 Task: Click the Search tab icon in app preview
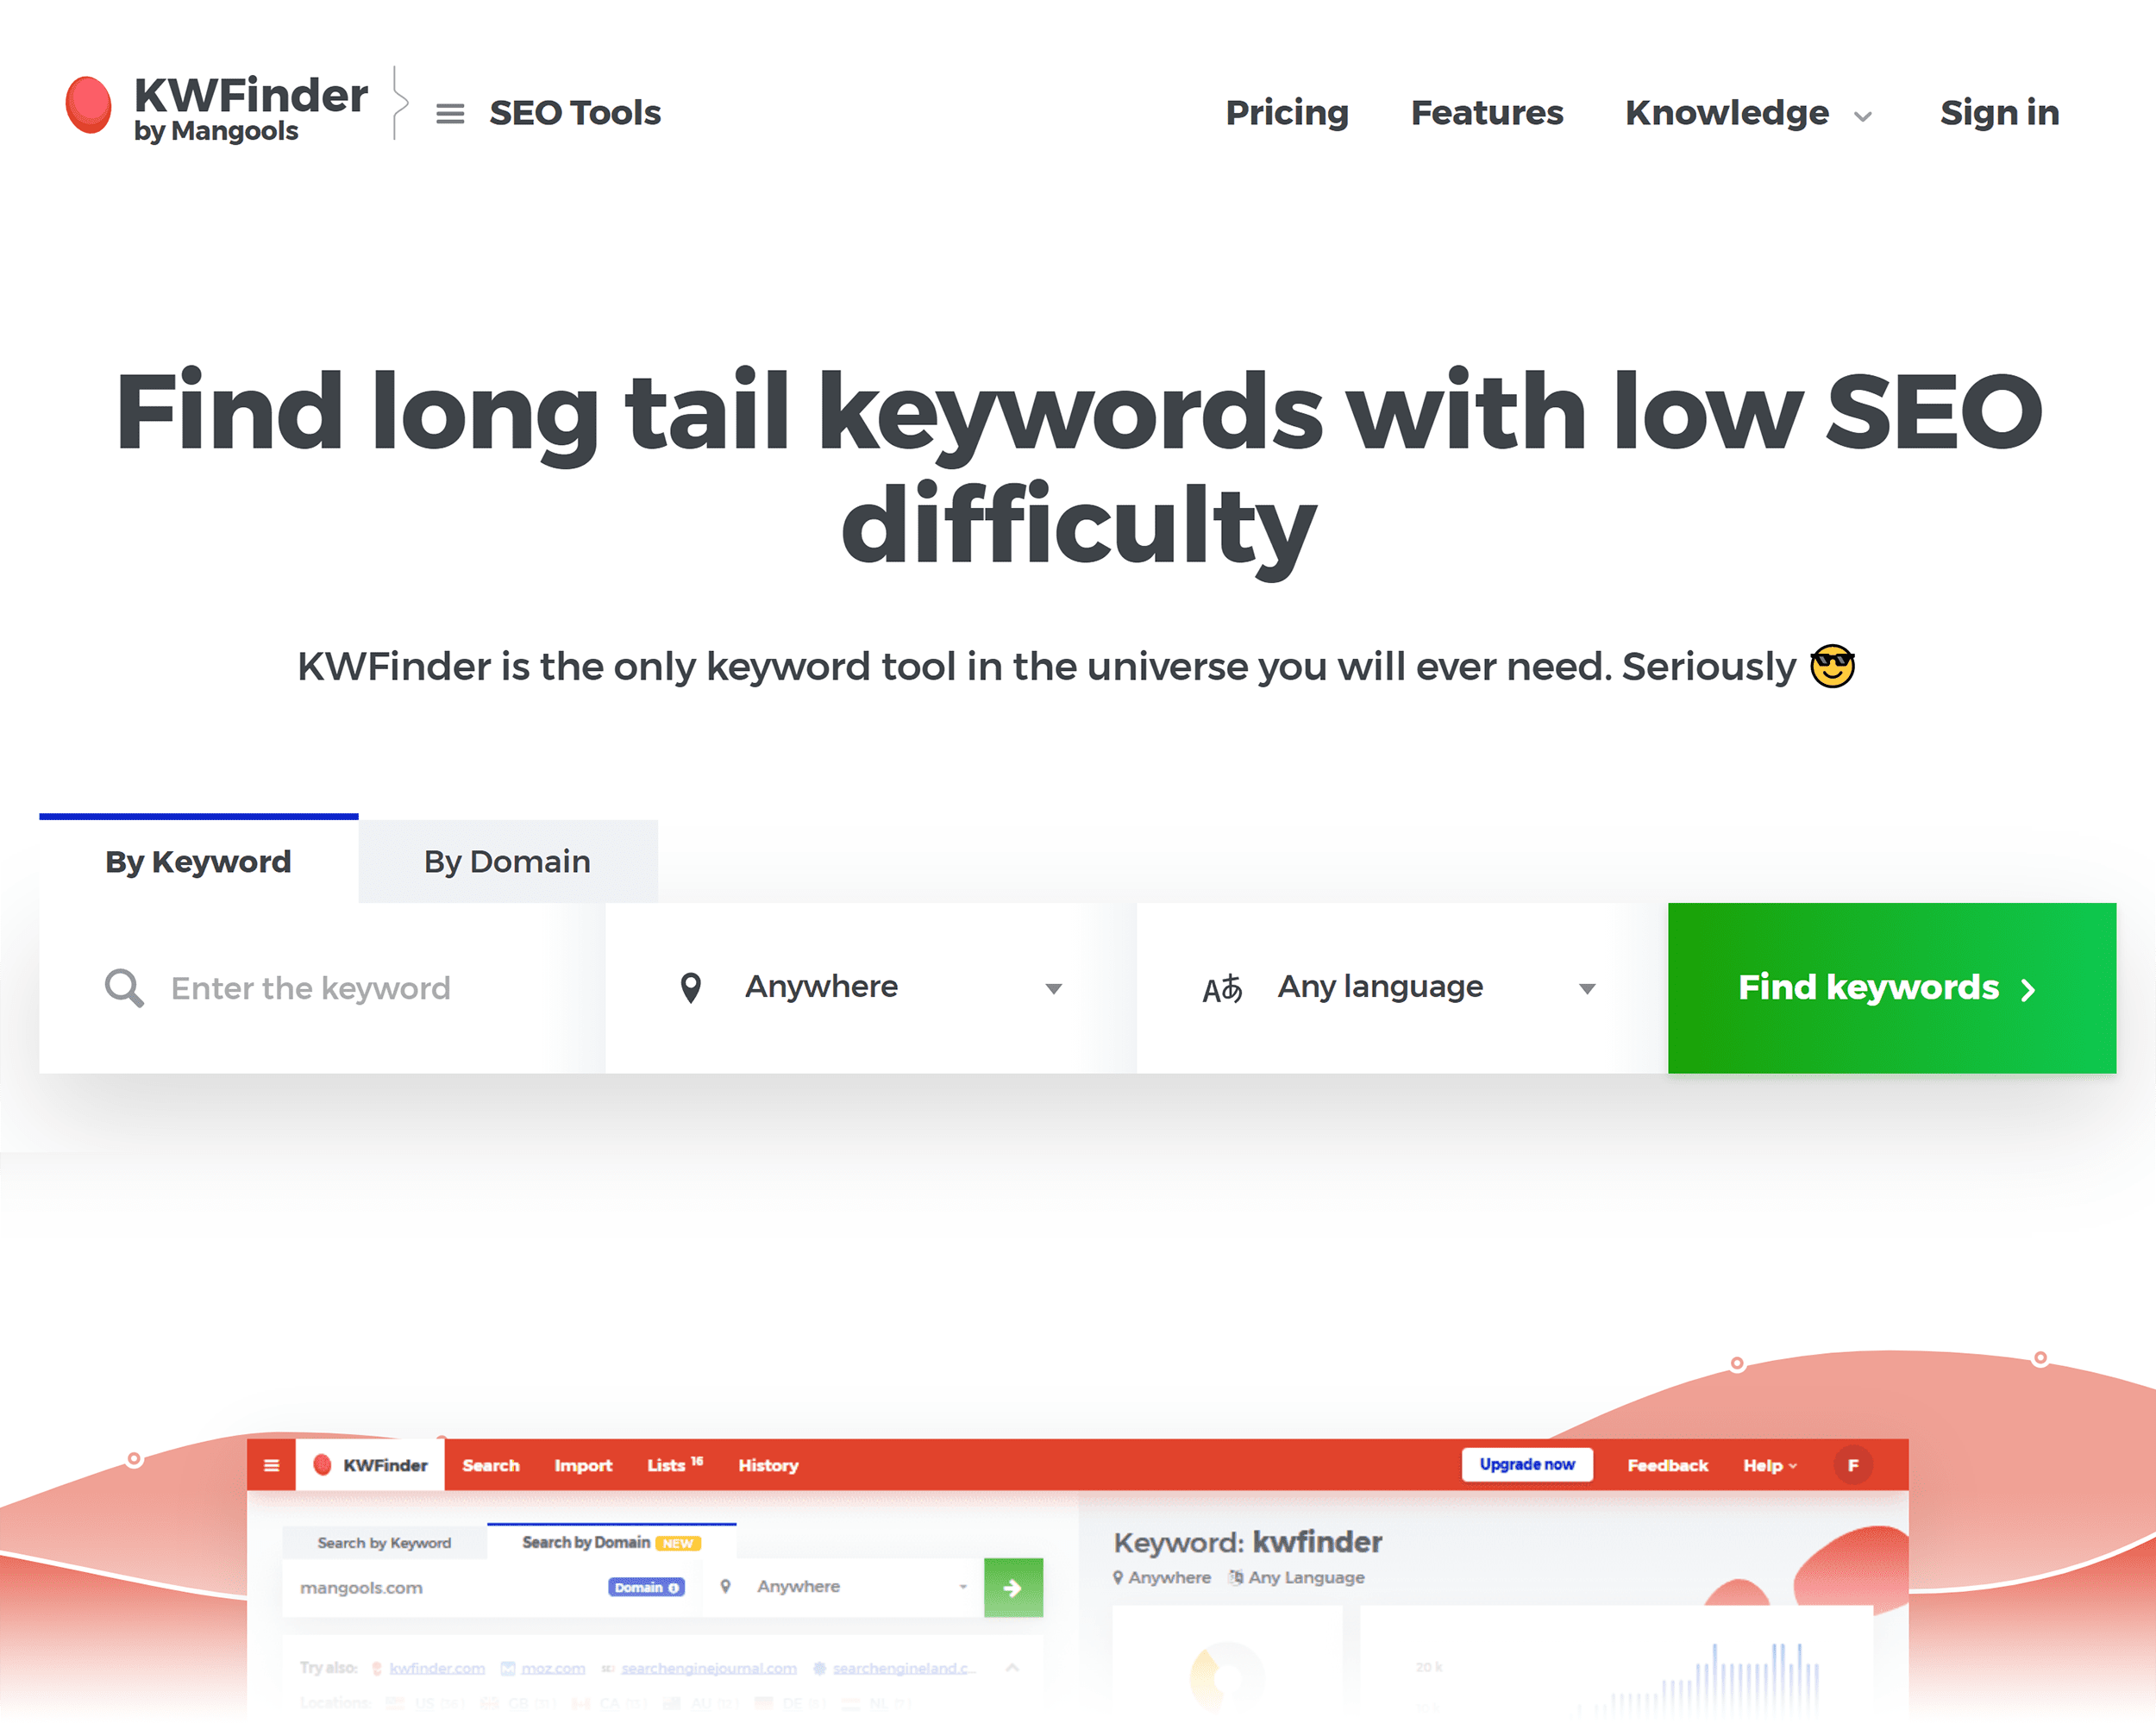coord(491,1463)
